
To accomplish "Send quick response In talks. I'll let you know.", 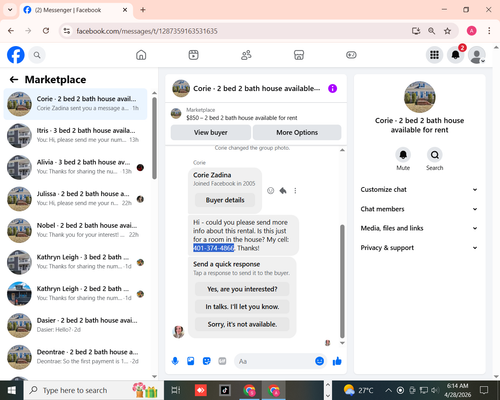I will click(x=242, y=307).
